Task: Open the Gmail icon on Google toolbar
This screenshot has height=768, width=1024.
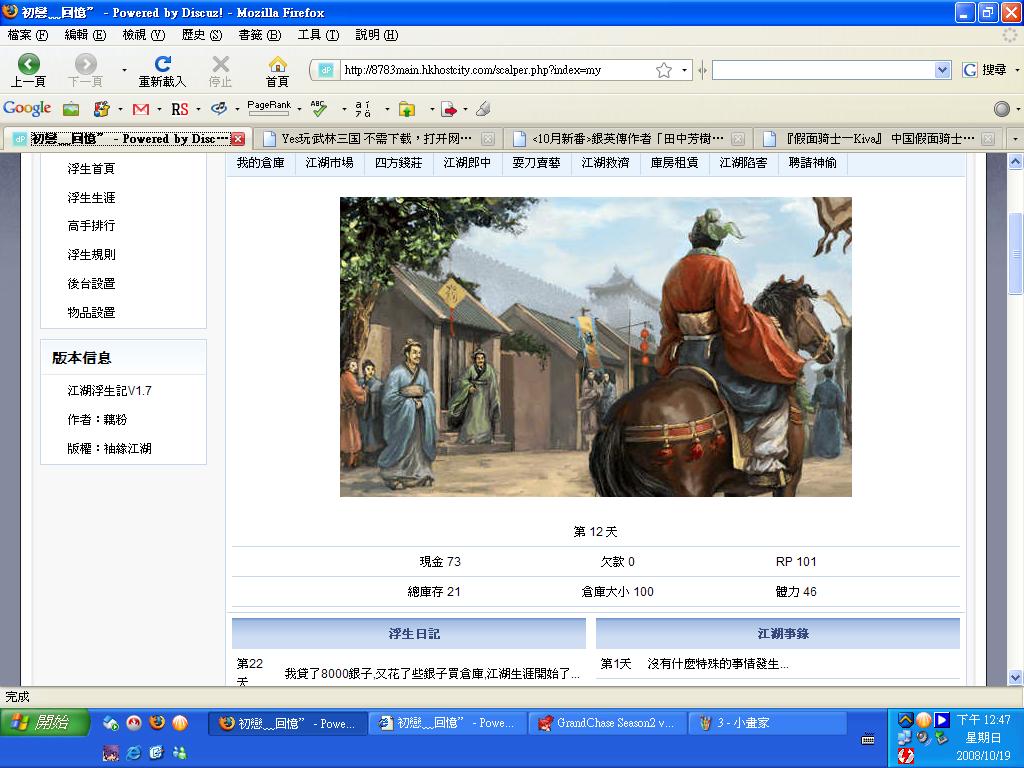Action: (140, 109)
